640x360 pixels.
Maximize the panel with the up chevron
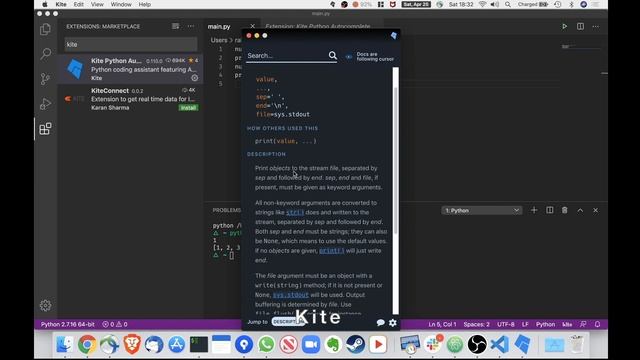tap(580, 210)
